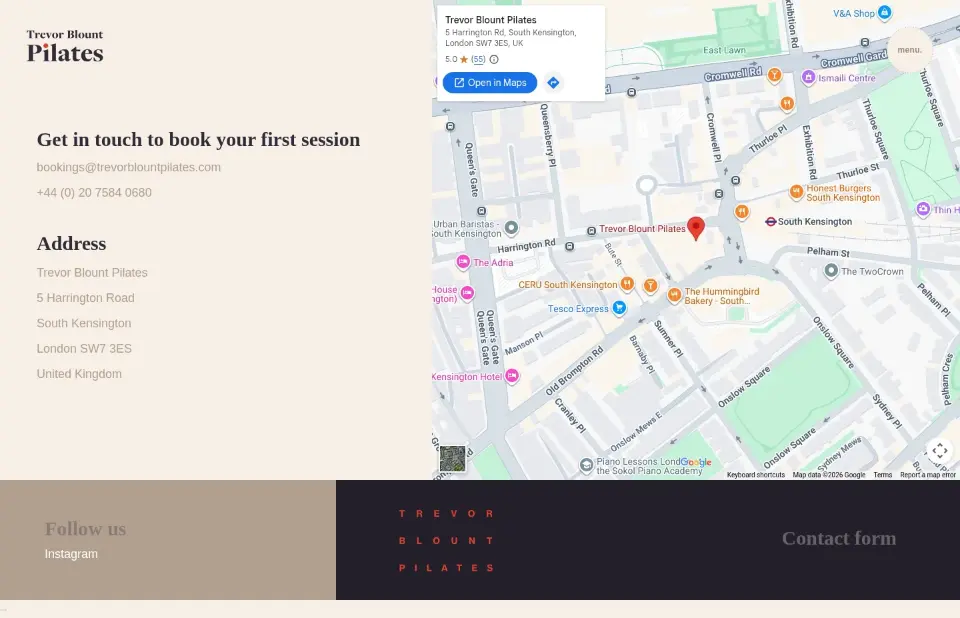This screenshot has height=618, width=960.
Task: Click the studio phone number
Action: (94, 192)
